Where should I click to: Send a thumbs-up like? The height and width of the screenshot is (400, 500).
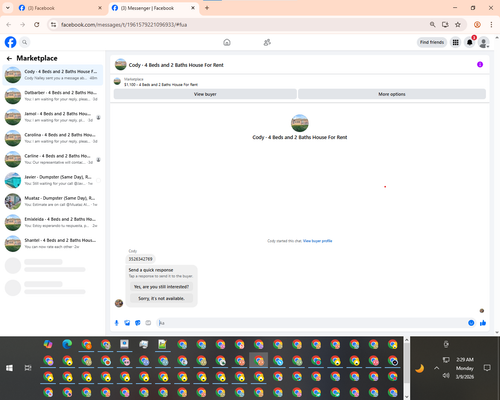[x=483, y=323]
